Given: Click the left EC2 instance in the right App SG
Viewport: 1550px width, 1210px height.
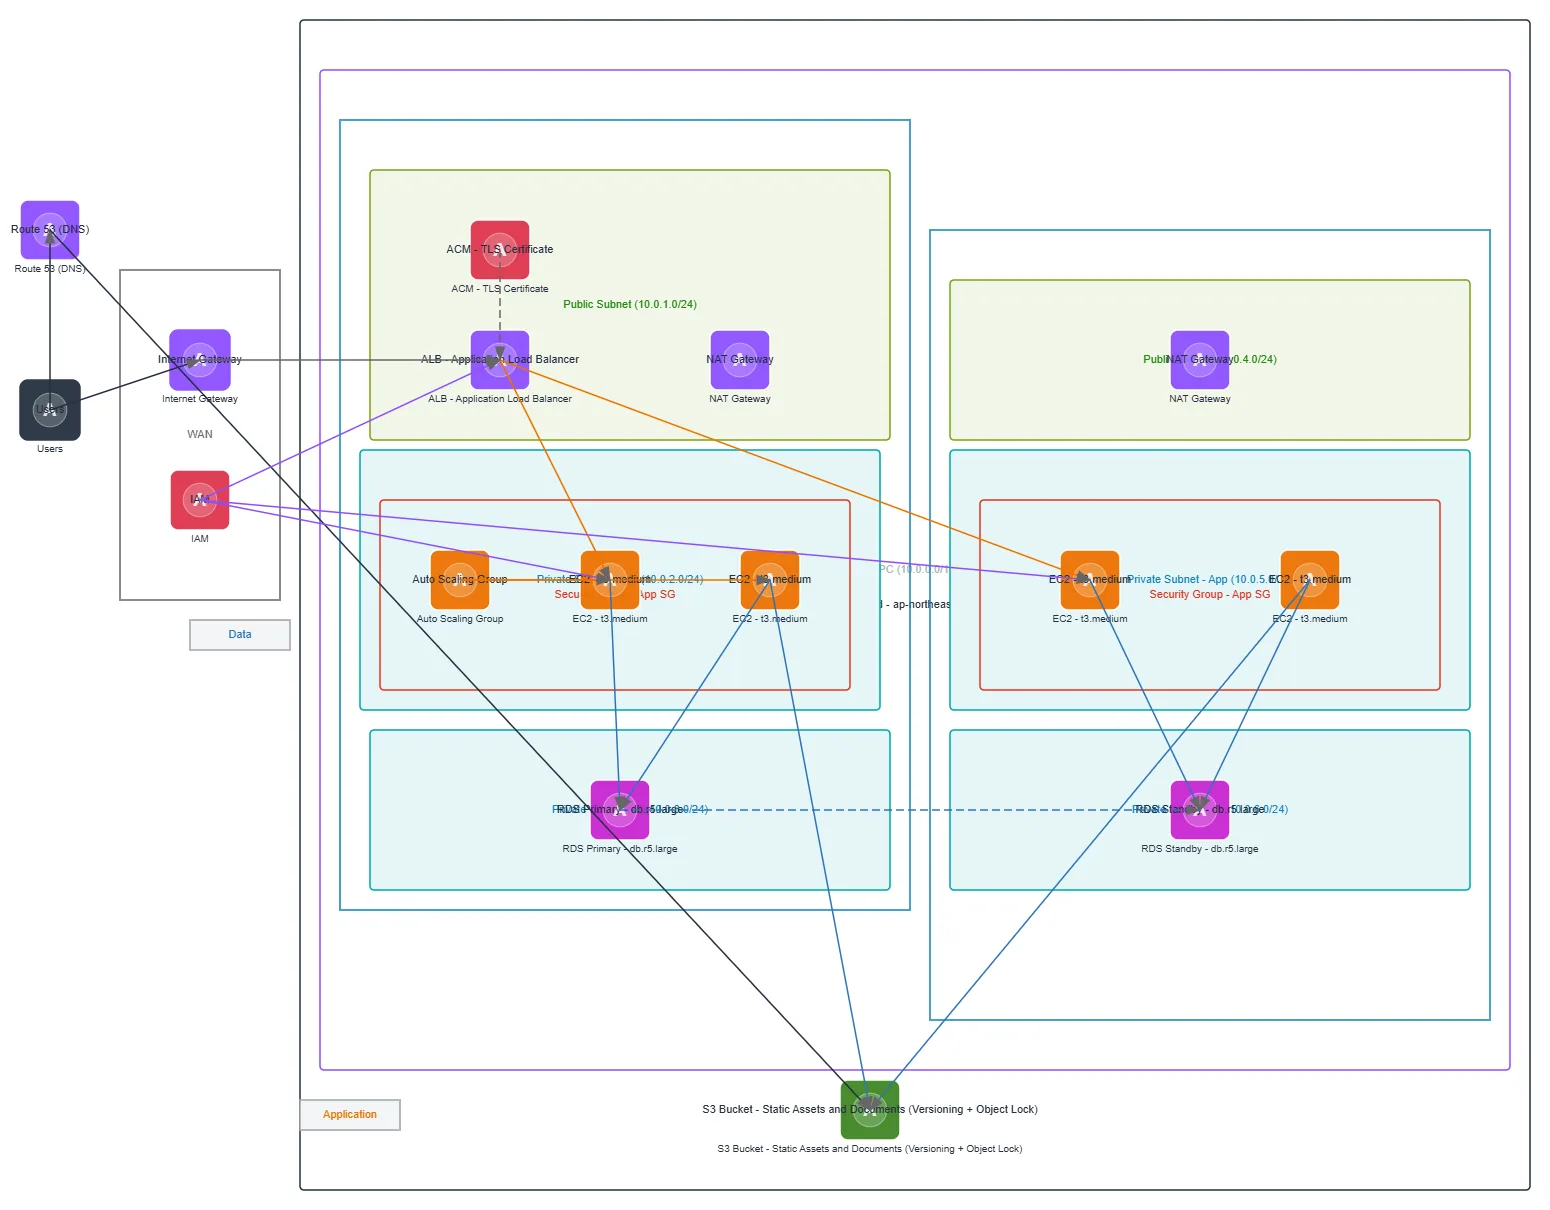Looking at the screenshot, I should (x=1090, y=580).
